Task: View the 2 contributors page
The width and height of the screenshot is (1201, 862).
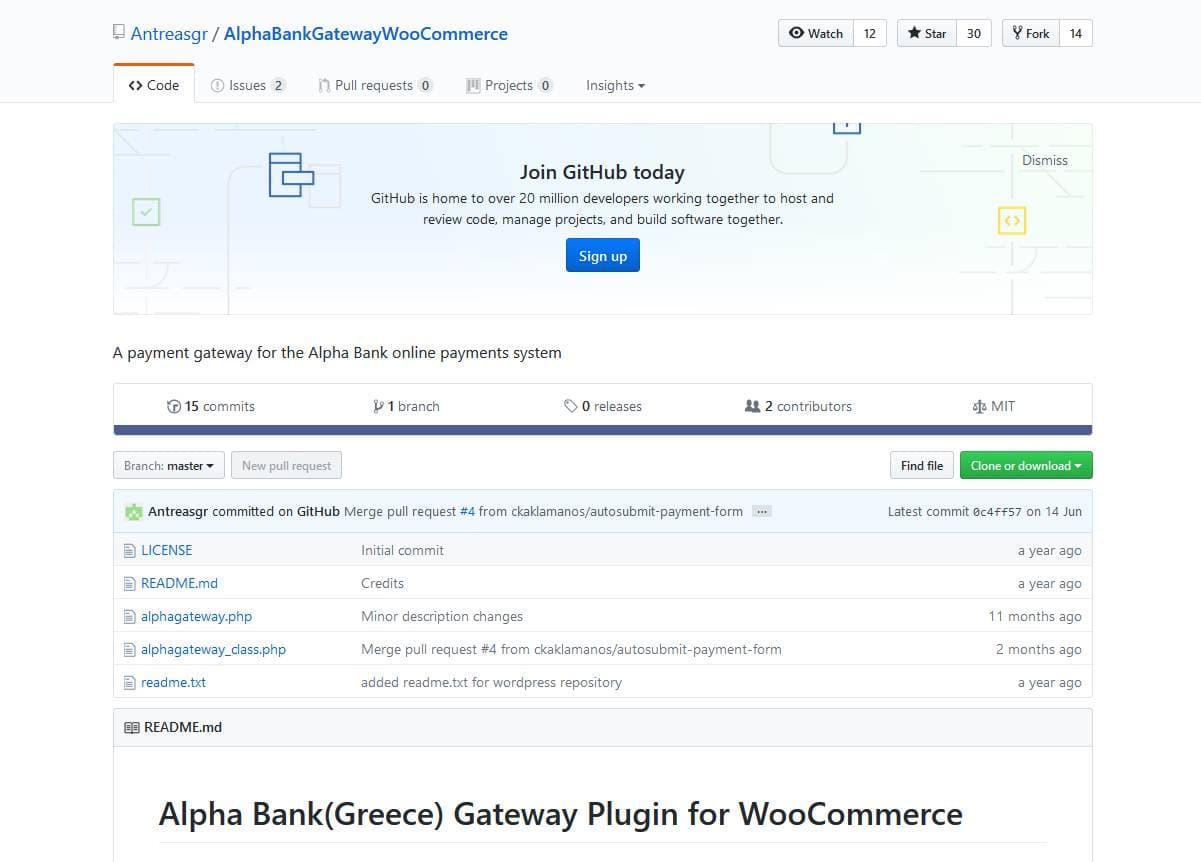Action: point(798,406)
